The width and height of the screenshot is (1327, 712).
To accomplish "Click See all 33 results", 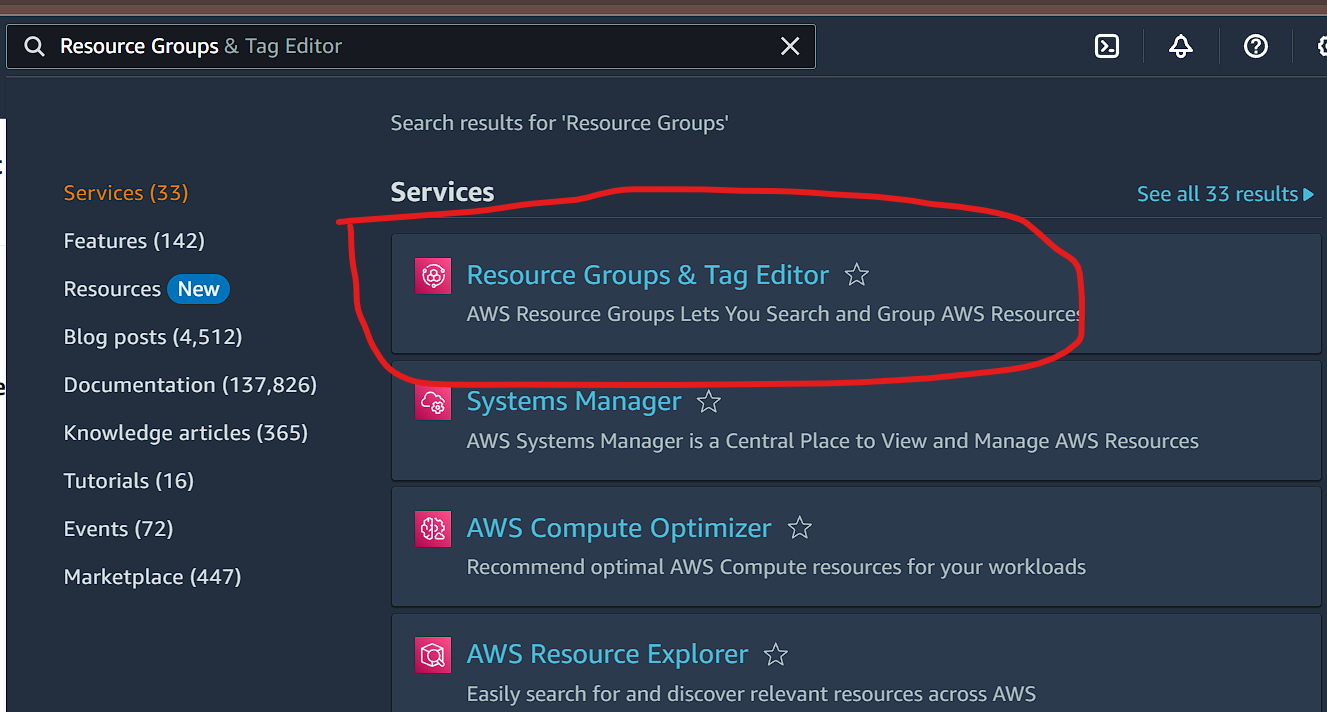I will pos(1225,194).
